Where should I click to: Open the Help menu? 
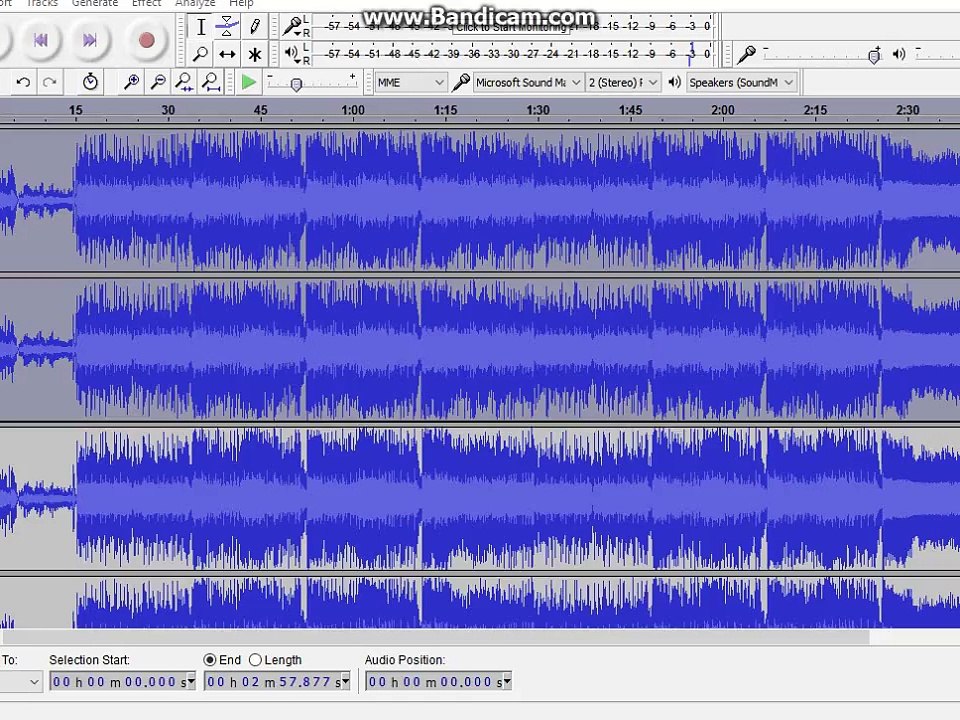click(x=241, y=3)
